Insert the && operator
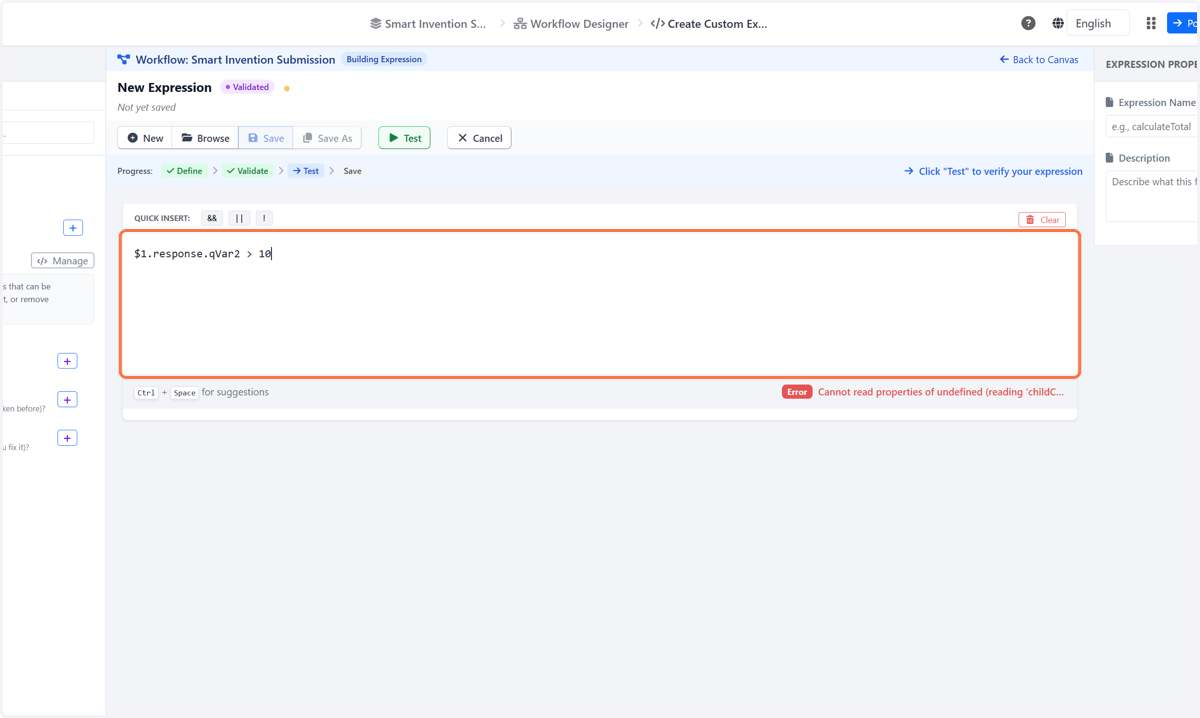1200x718 pixels. (x=212, y=218)
